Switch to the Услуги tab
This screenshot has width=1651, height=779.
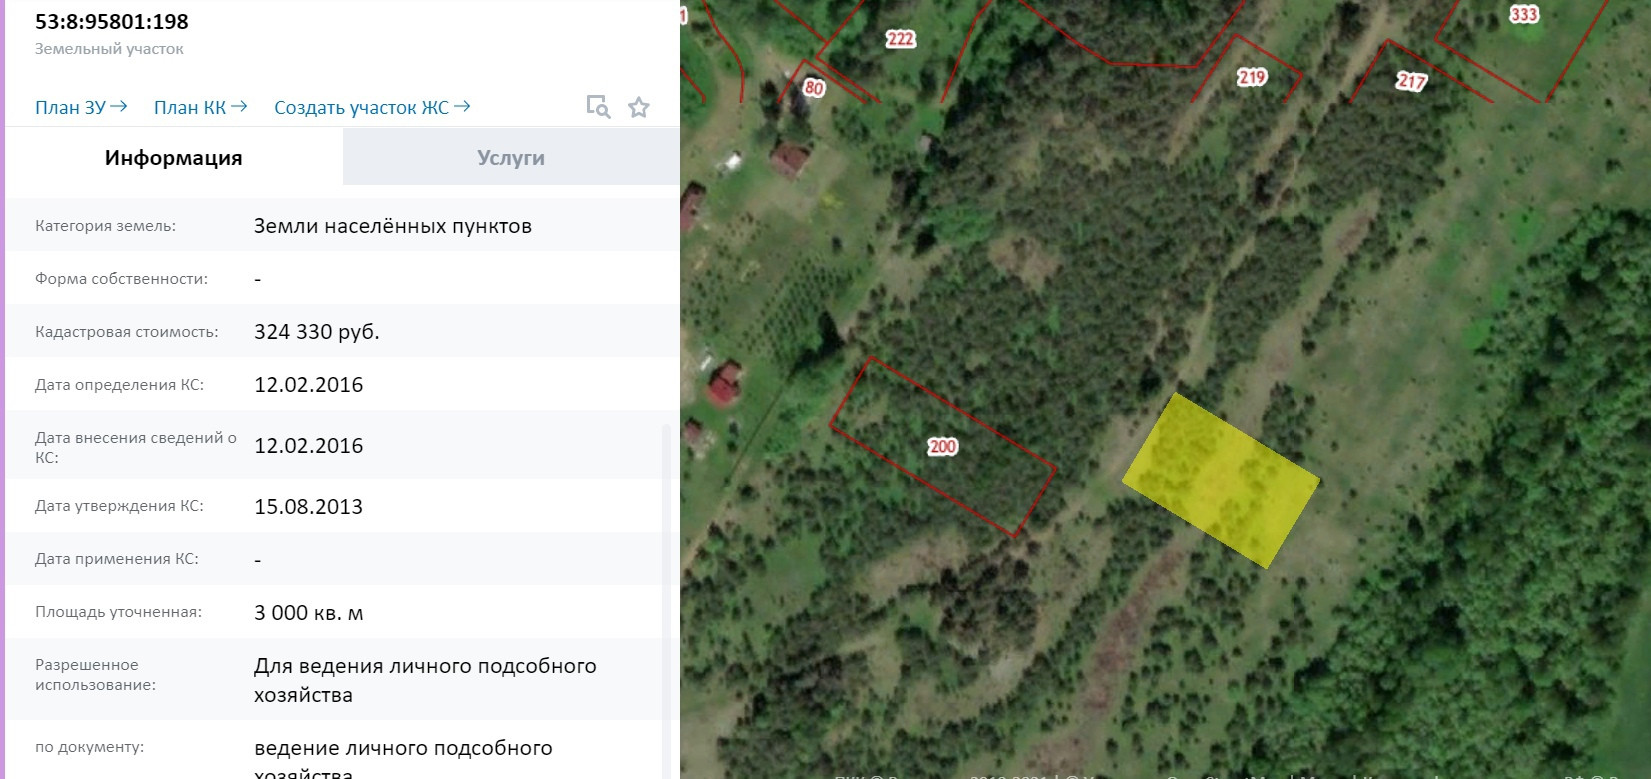511,158
